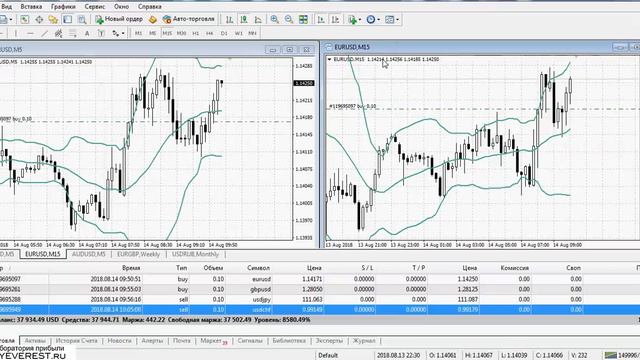Open MetaEditor from the toolbar

pos(153,19)
